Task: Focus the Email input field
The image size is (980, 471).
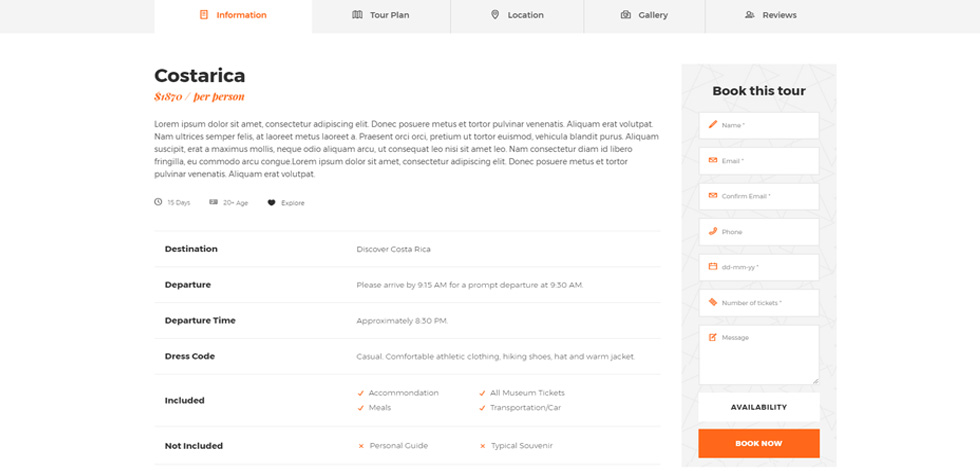Action: coord(759,161)
